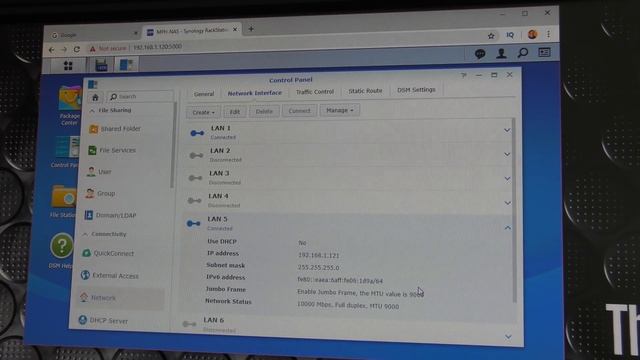Screen dimensions: 640x360
Task: Click the Control Panel help question mark
Action: 463,76
